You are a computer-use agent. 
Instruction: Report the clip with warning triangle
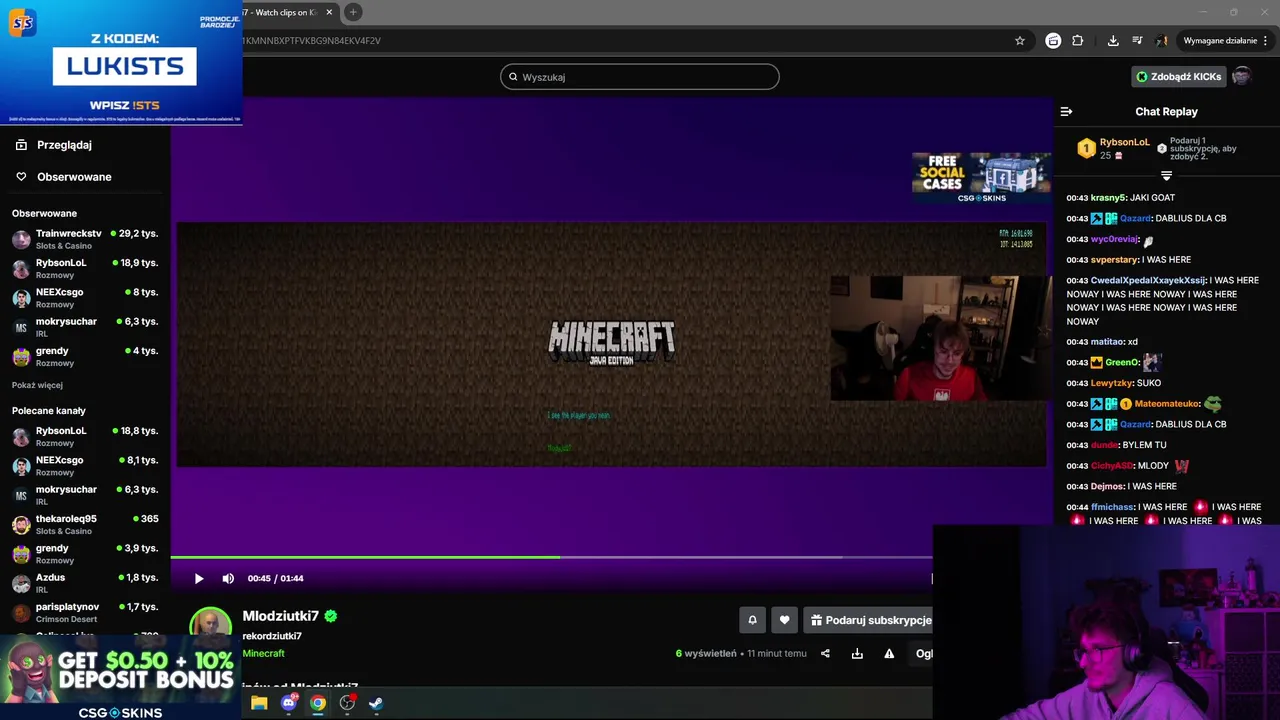coord(889,654)
